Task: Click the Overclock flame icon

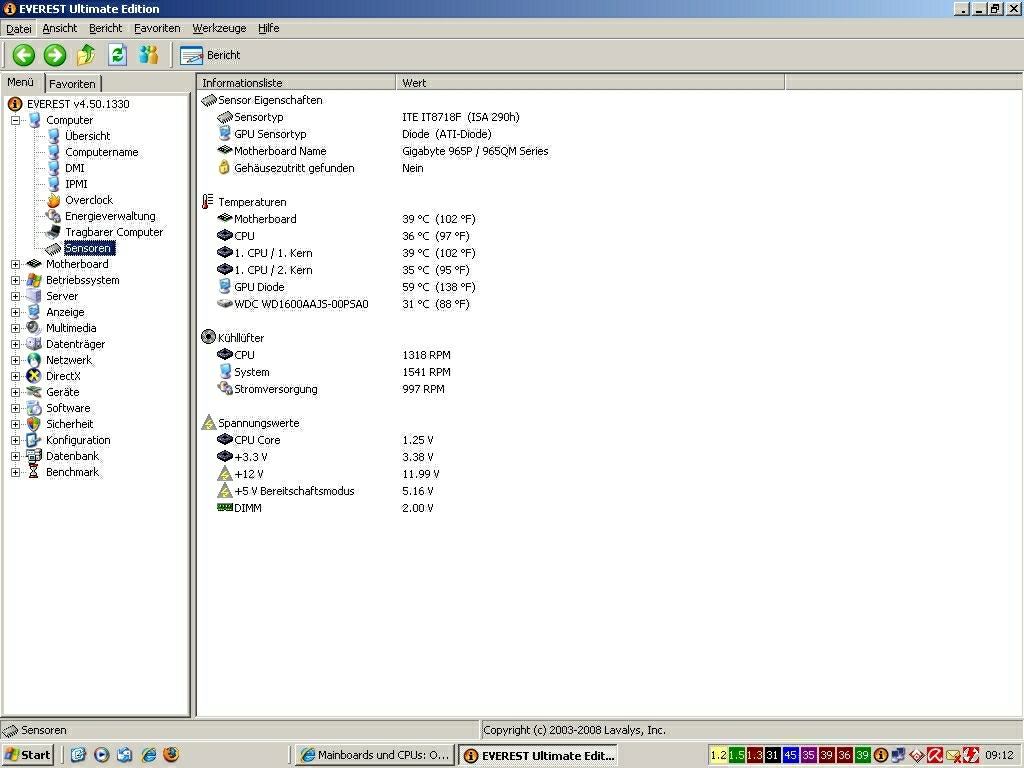Action: [x=53, y=200]
